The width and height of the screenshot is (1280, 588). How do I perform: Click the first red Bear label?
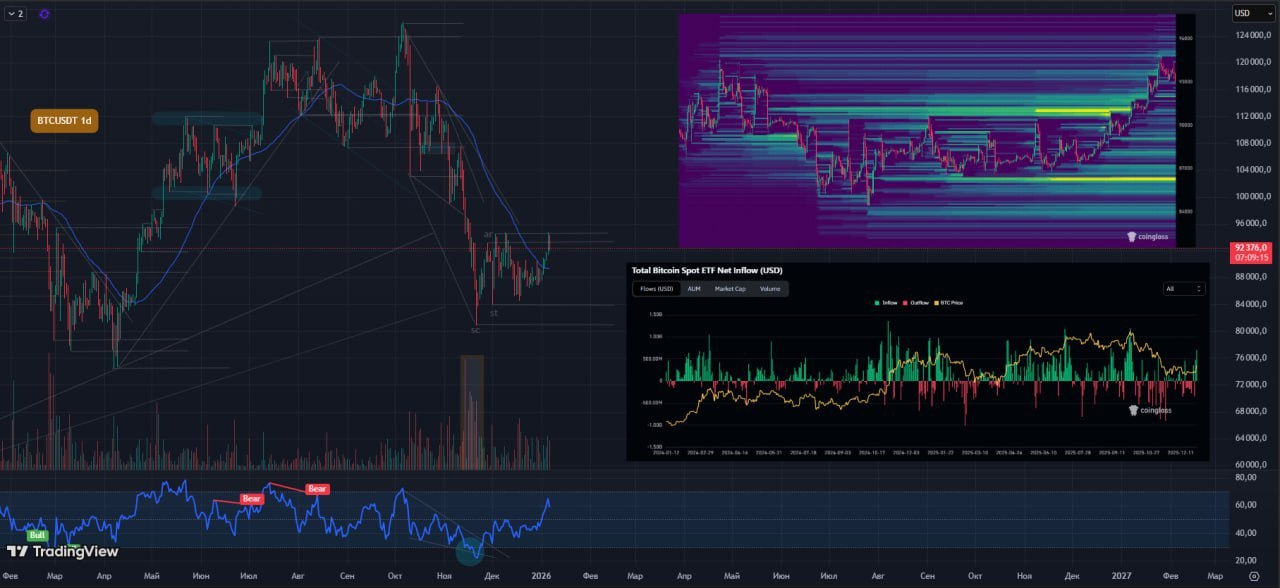pos(251,498)
